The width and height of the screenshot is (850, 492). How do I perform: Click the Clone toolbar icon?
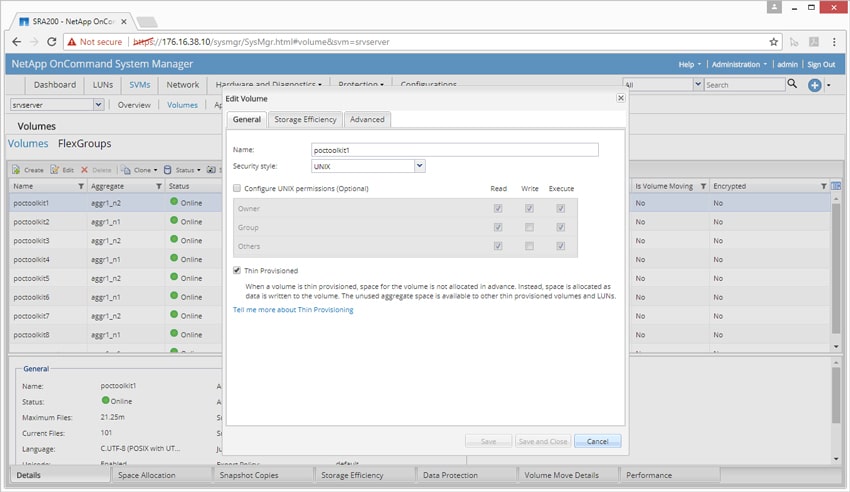tap(126, 170)
